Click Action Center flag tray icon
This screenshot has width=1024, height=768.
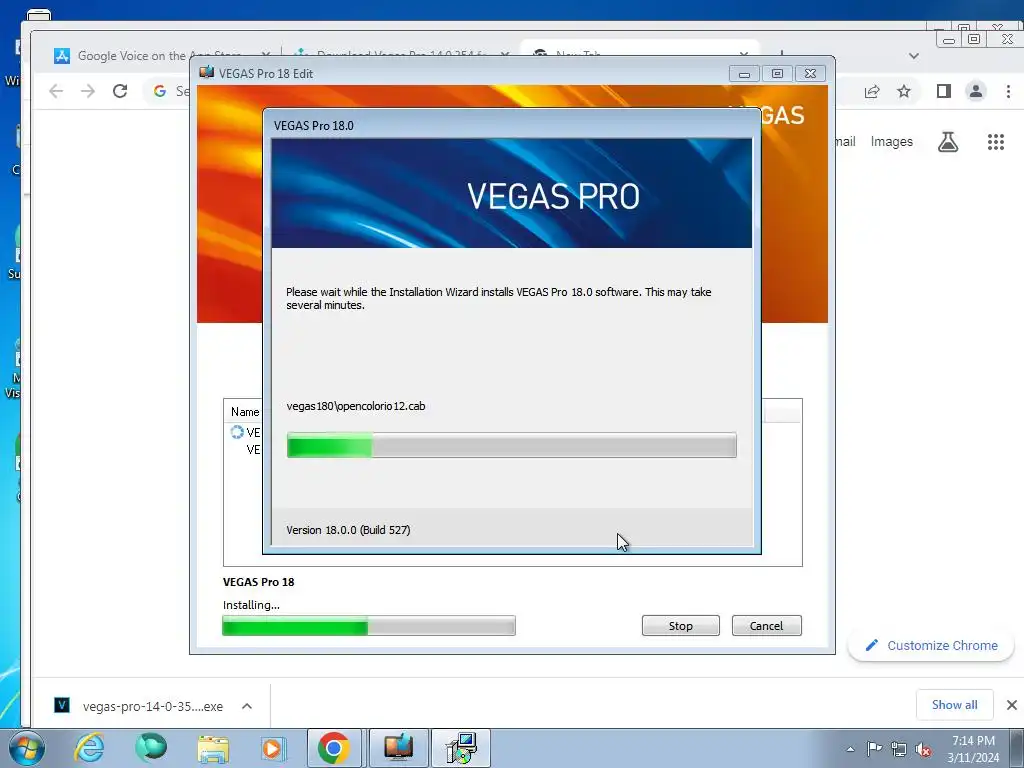(x=874, y=749)
